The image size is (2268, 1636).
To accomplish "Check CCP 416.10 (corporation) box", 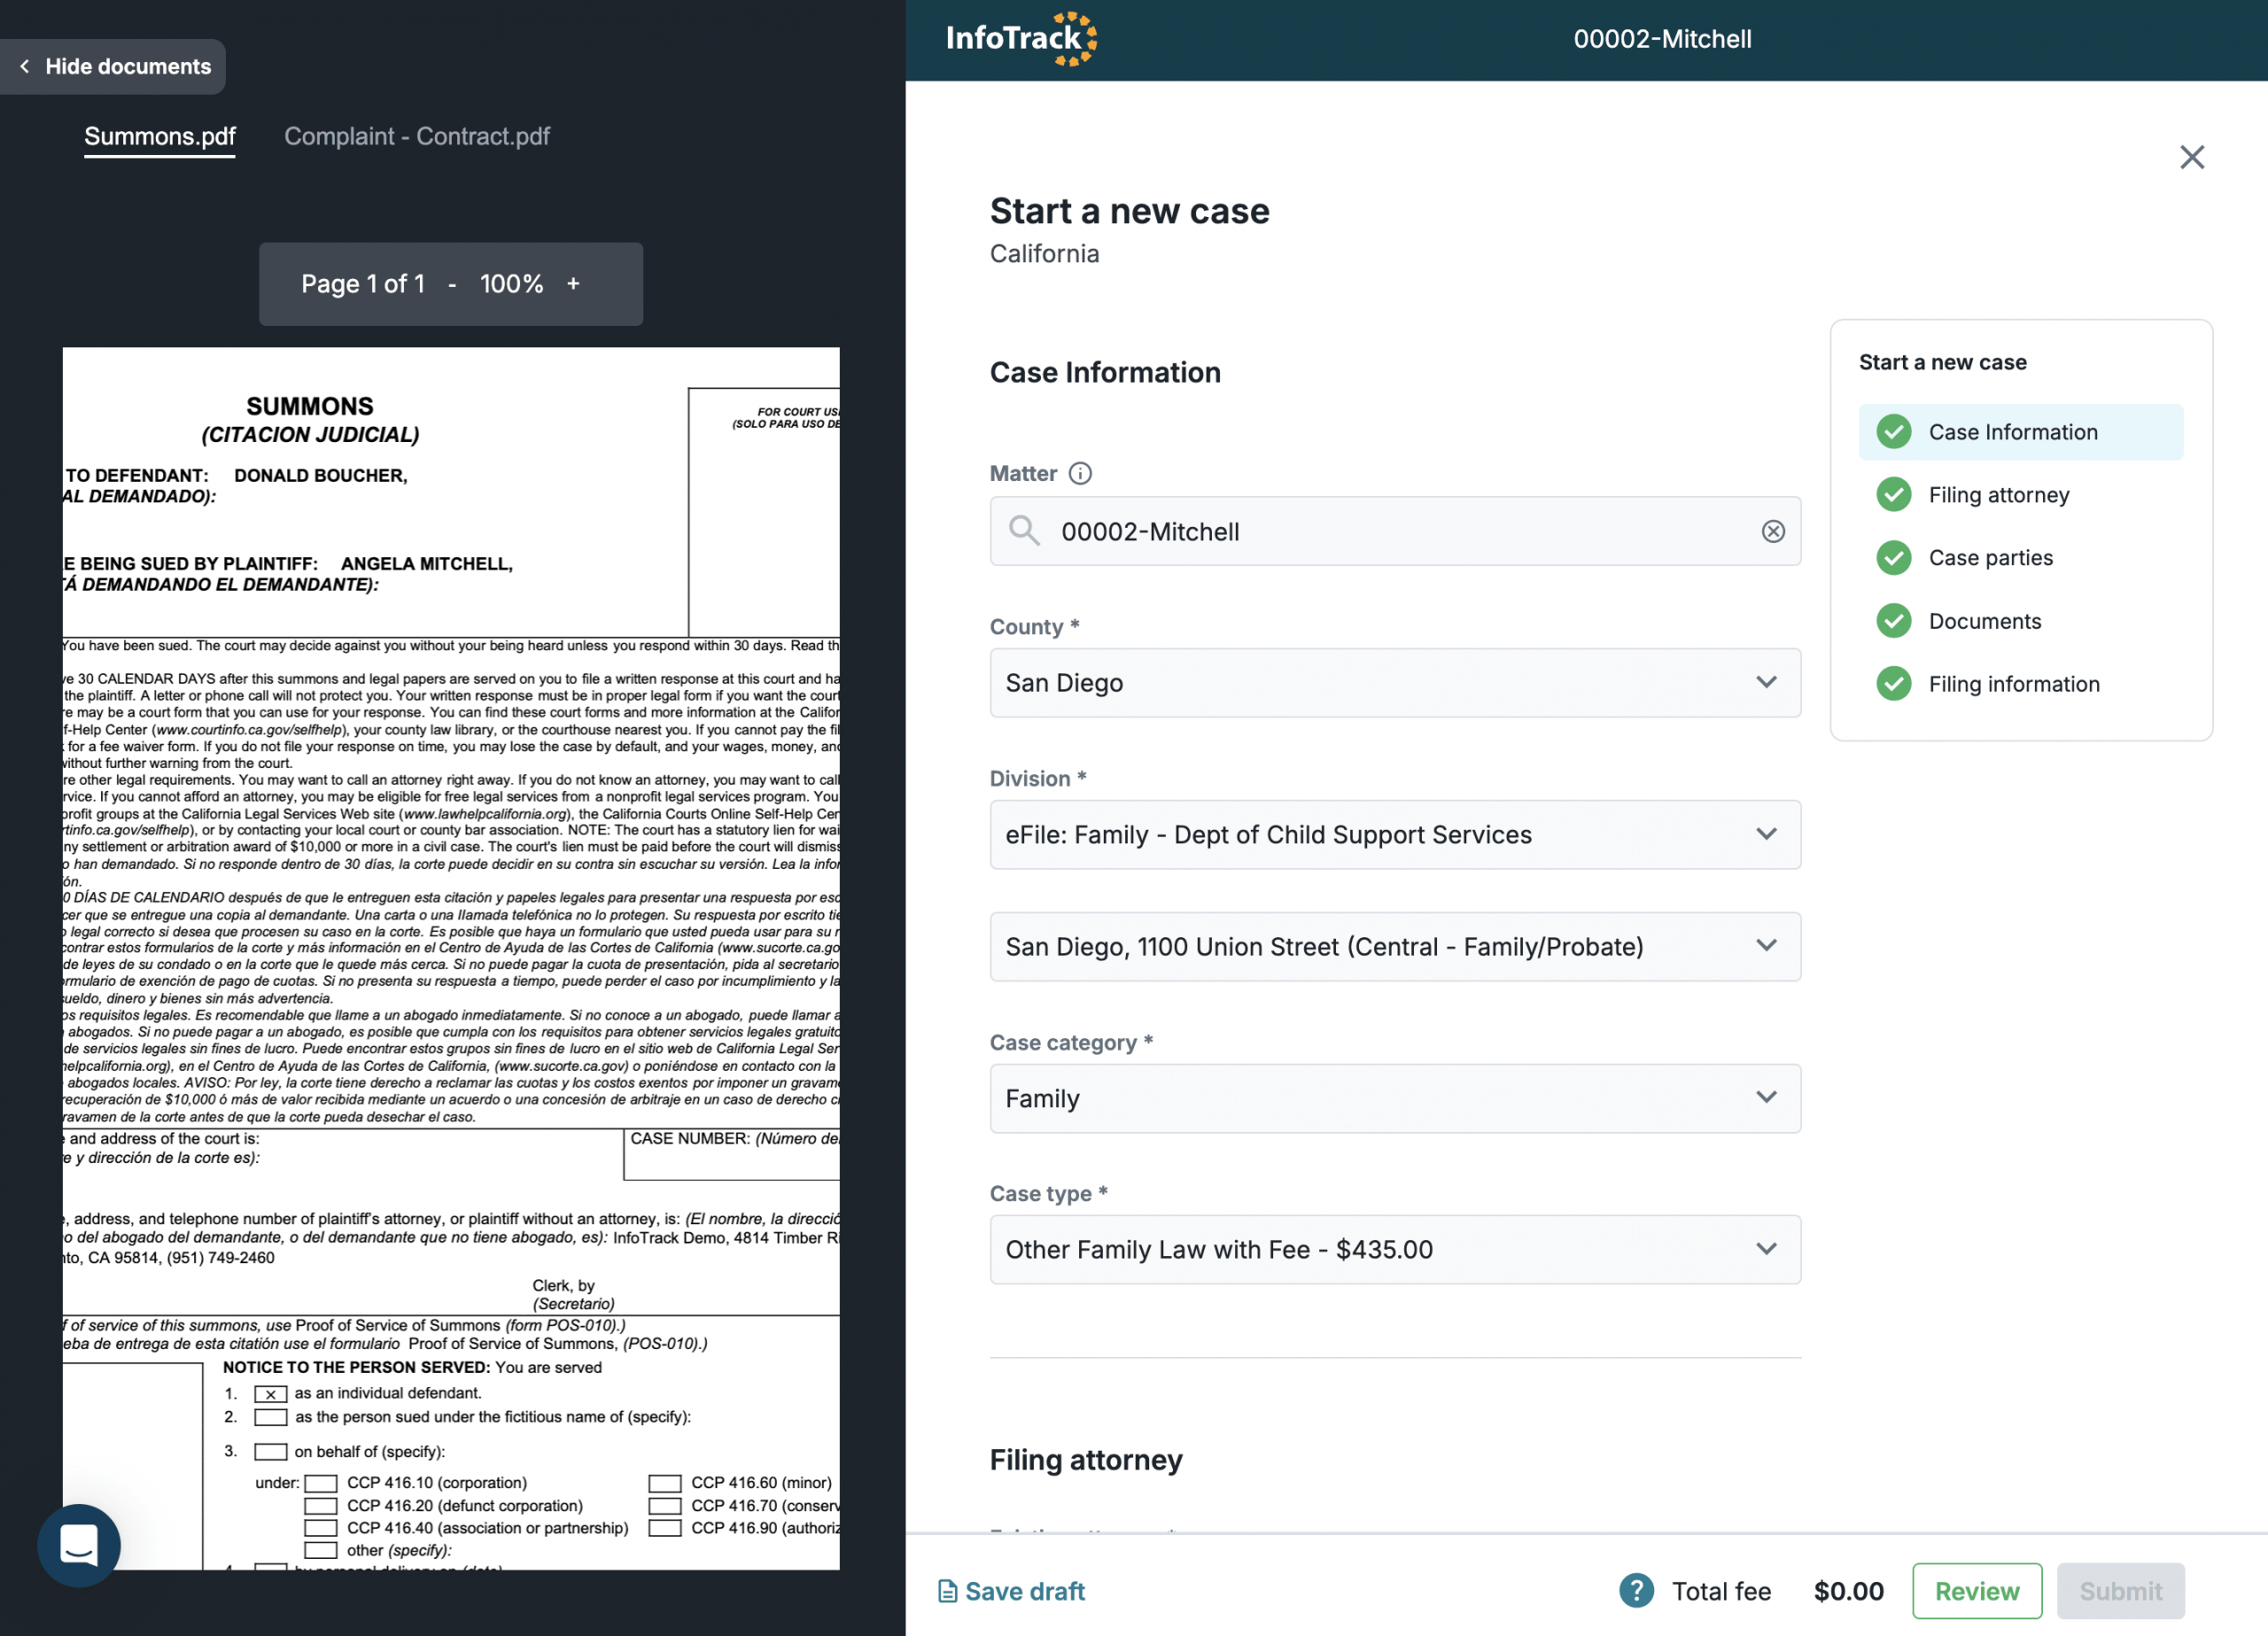I will tap(320, 1483).
